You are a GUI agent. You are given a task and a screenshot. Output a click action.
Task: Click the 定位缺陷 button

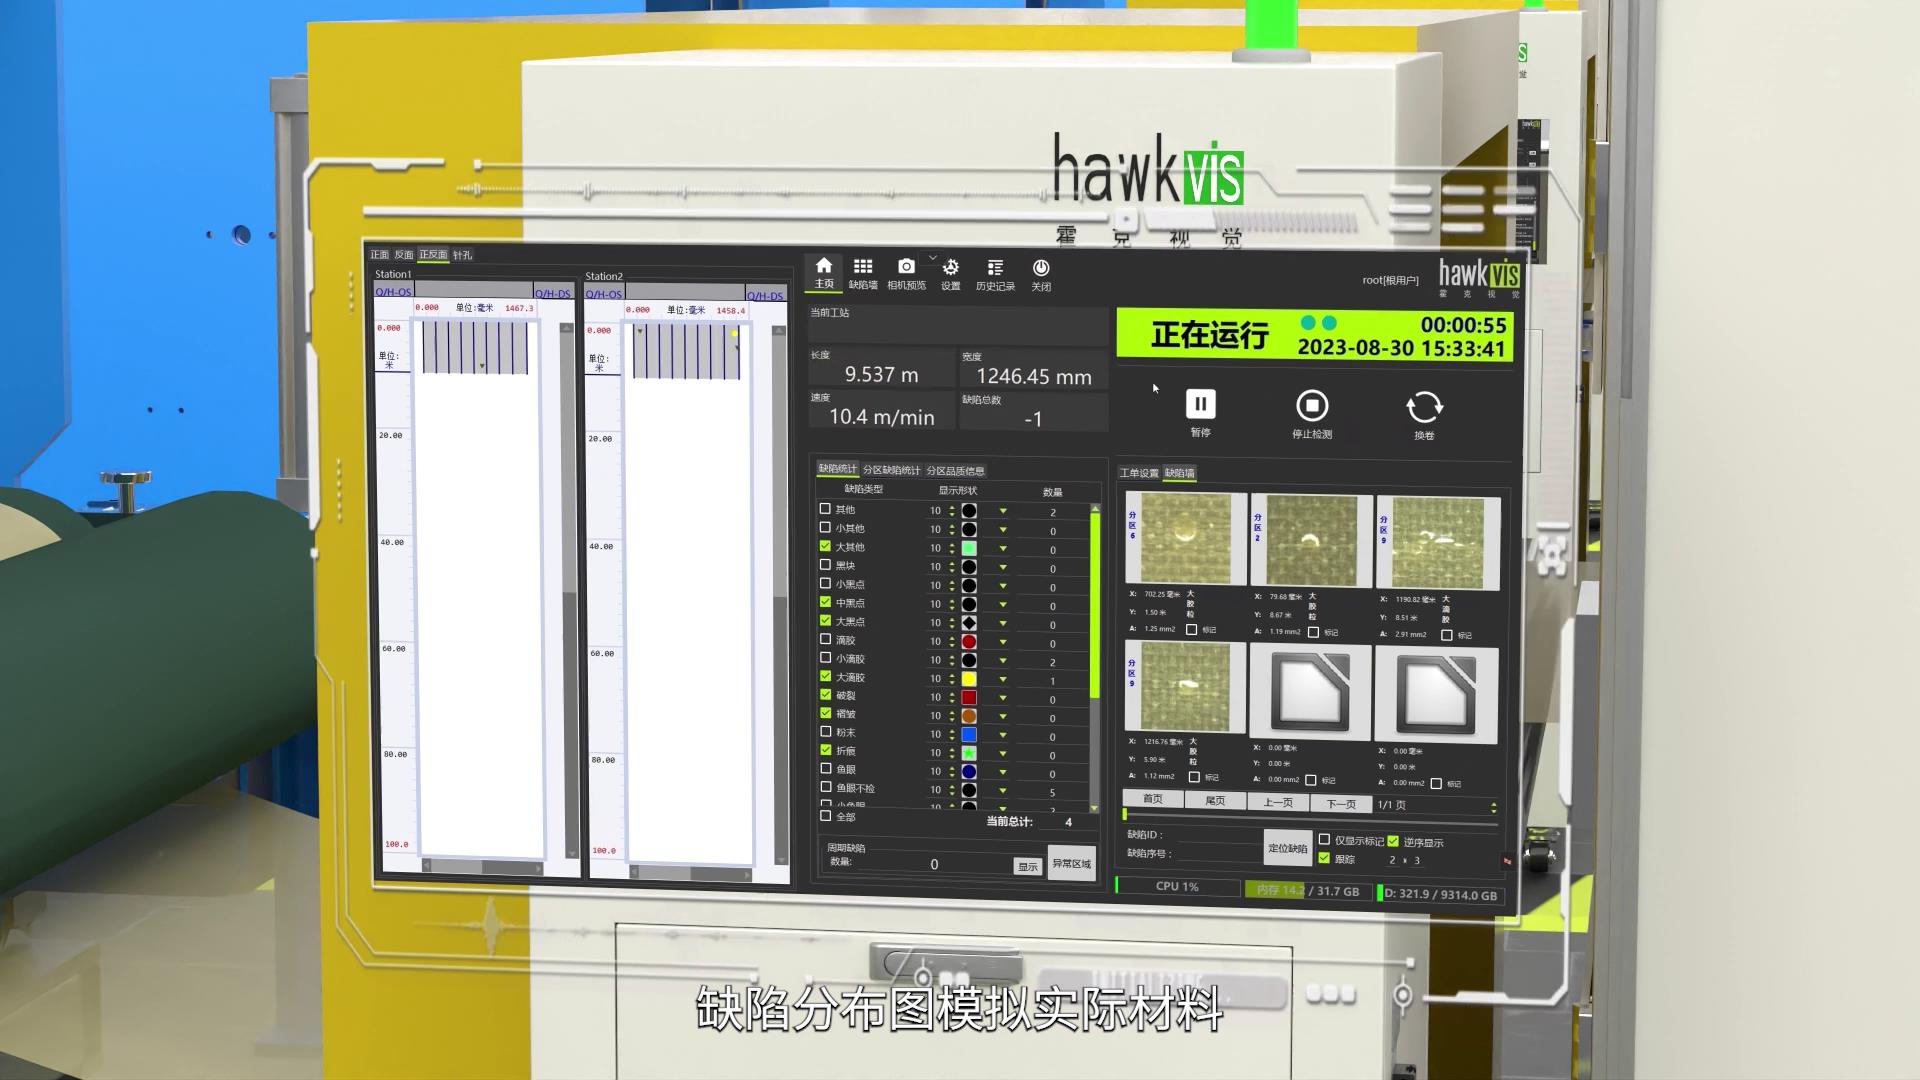(x=1287, y=848)
